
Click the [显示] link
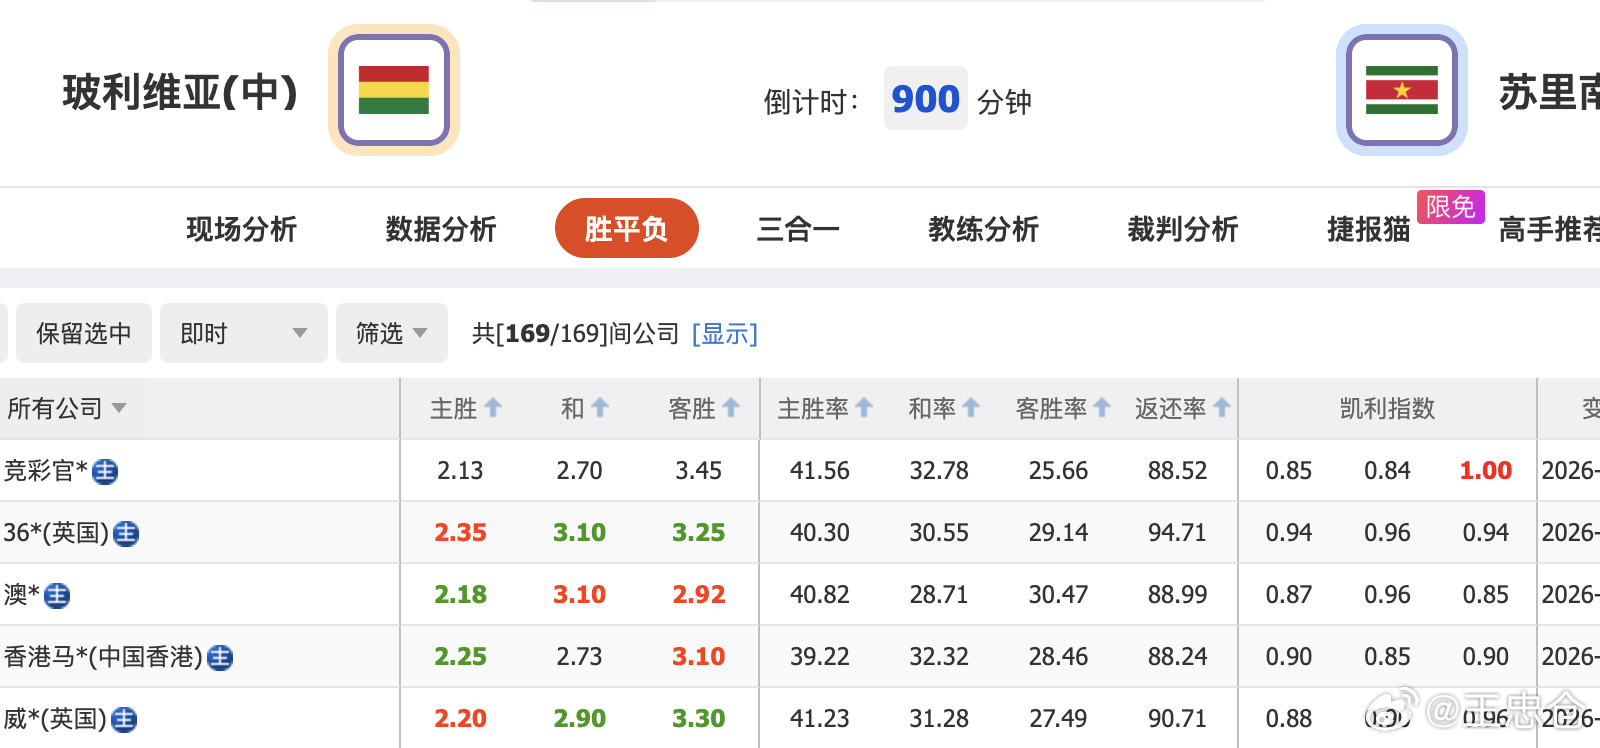(725, 333)
